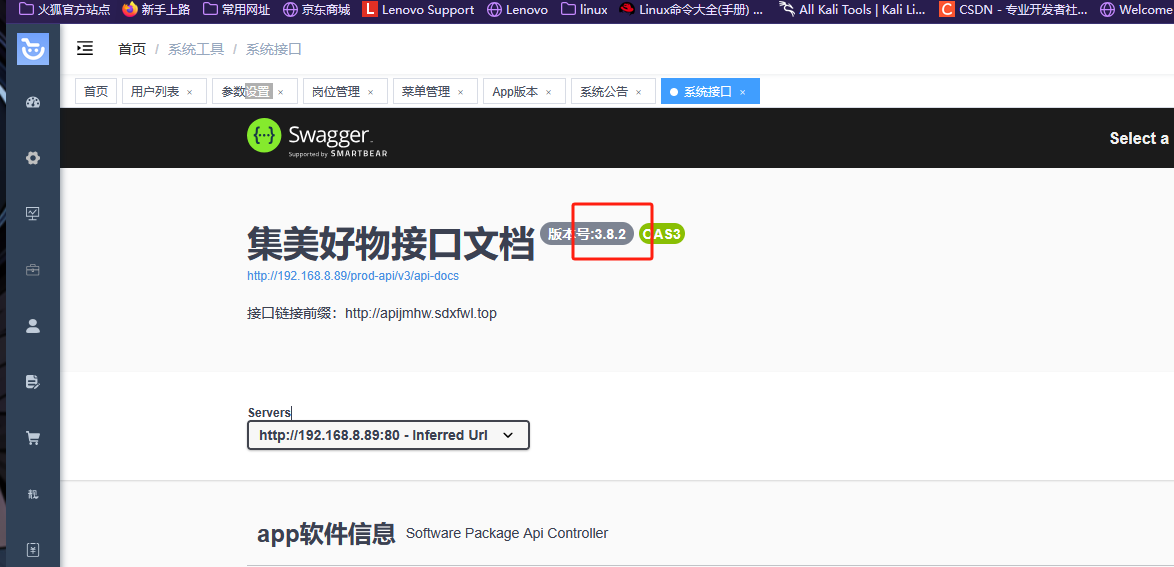Click the user person icon in sidebar
The image size is (1174, 567).
click(x=33, y=326)
